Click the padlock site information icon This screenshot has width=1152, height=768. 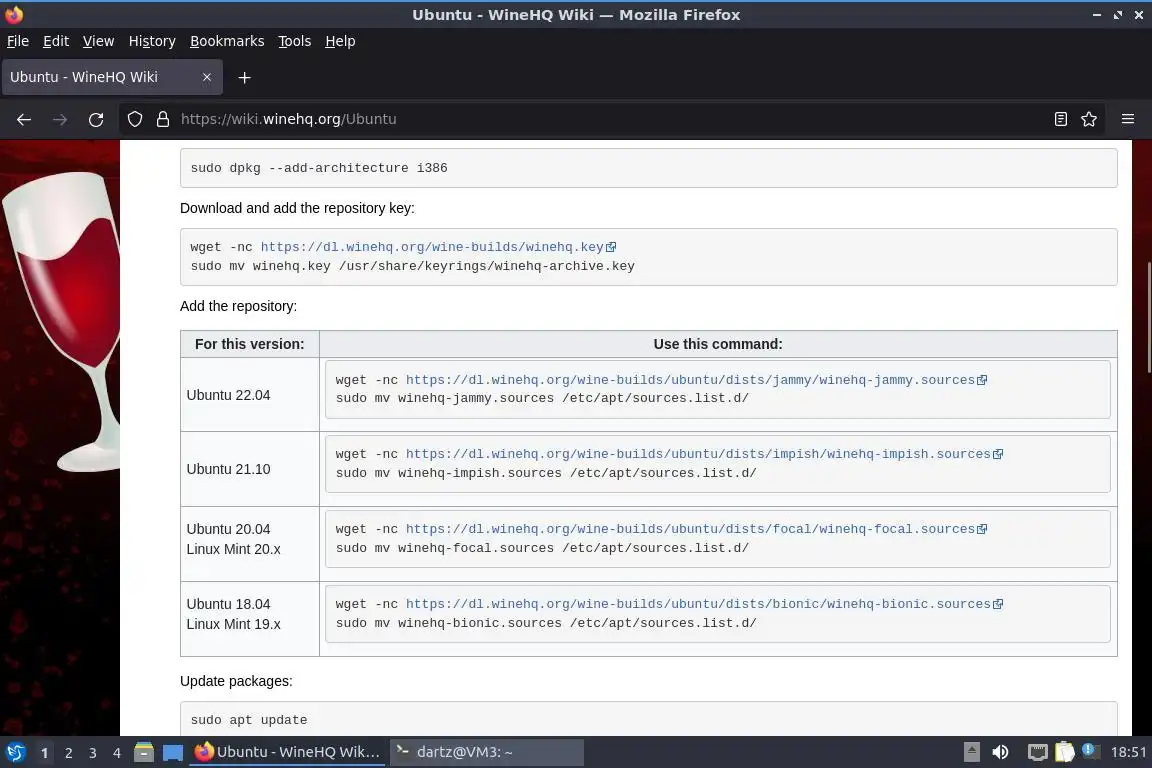pyautogui.click(x=163, y=119)
